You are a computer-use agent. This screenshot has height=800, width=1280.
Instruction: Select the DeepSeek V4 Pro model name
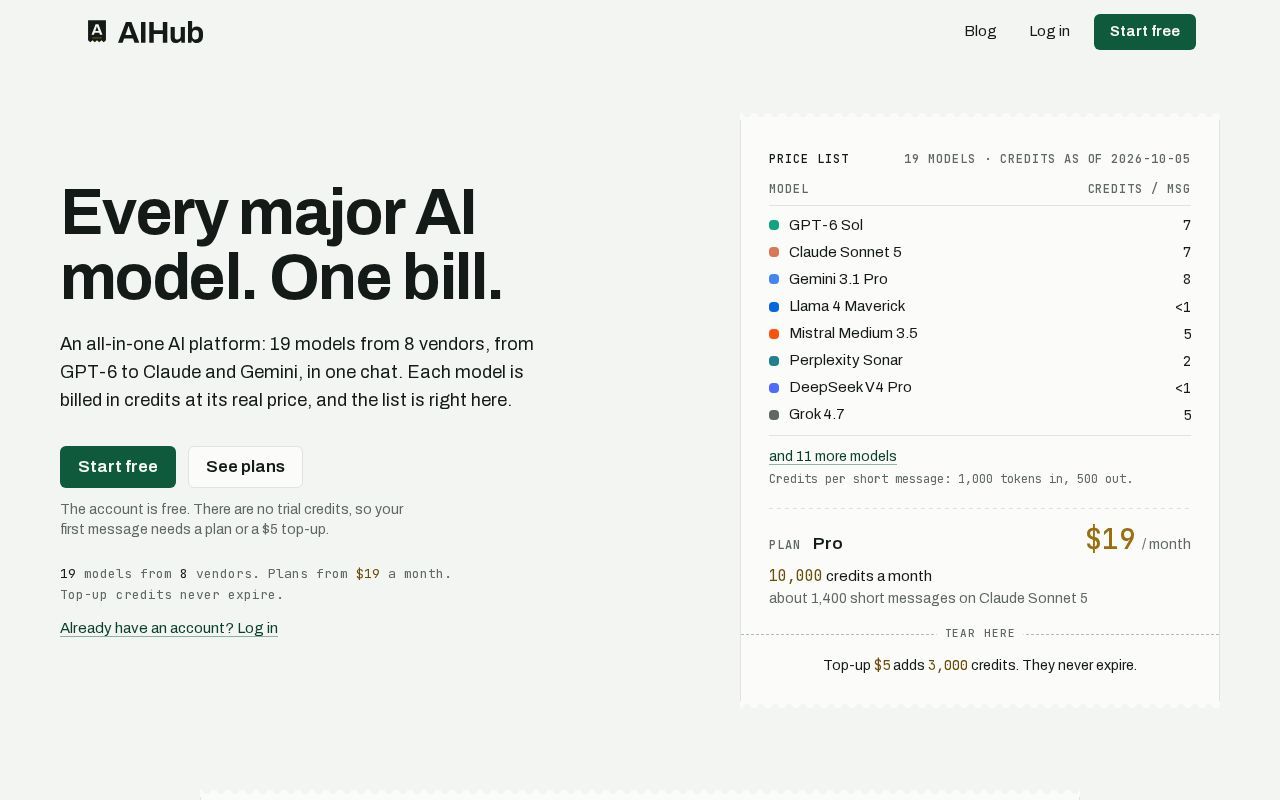pos(850,387)
